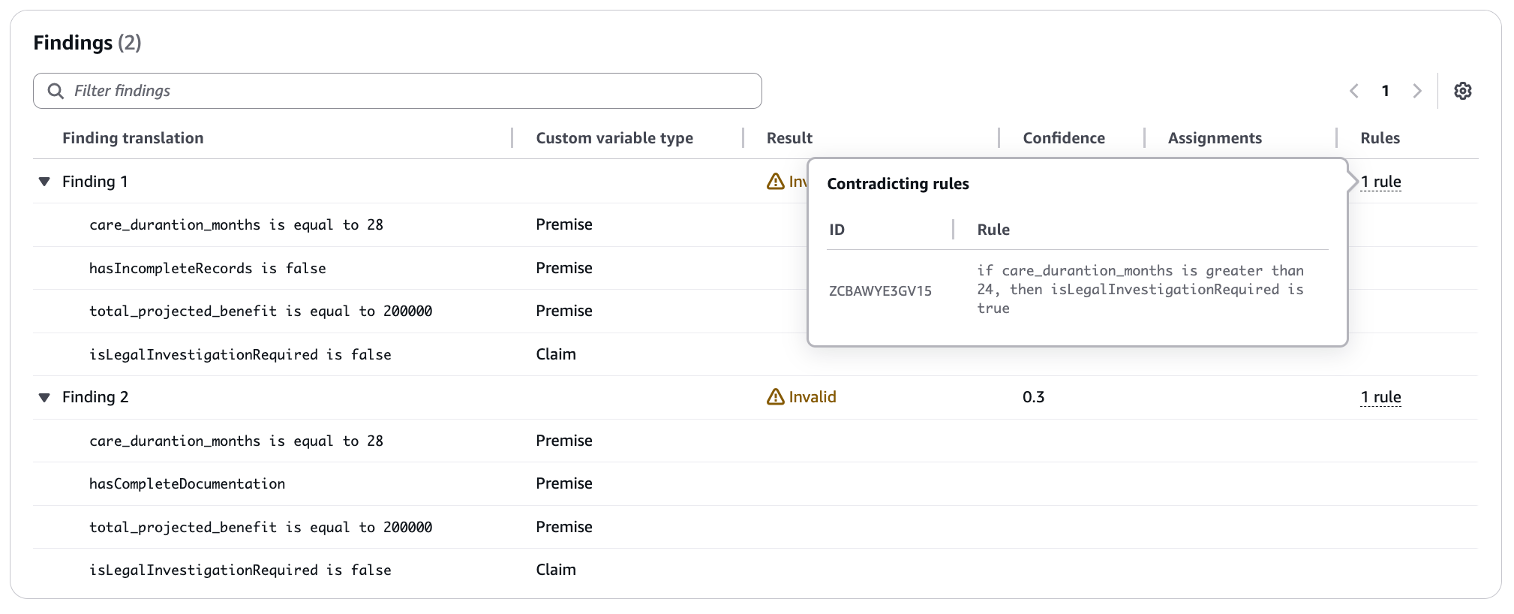This screenshot has height=614, width=1514.
Task: Open the 1 rule link for Finding 1
Action: click(1380, 182)
